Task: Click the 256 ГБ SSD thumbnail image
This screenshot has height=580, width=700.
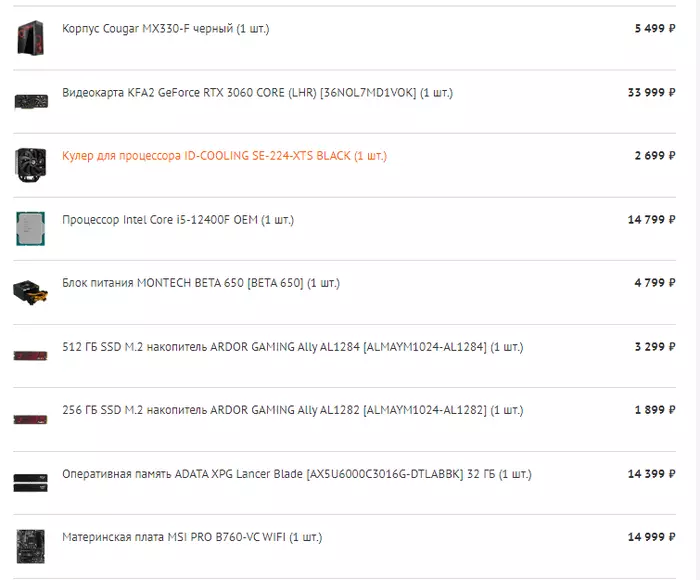Action: pos(30,418)
